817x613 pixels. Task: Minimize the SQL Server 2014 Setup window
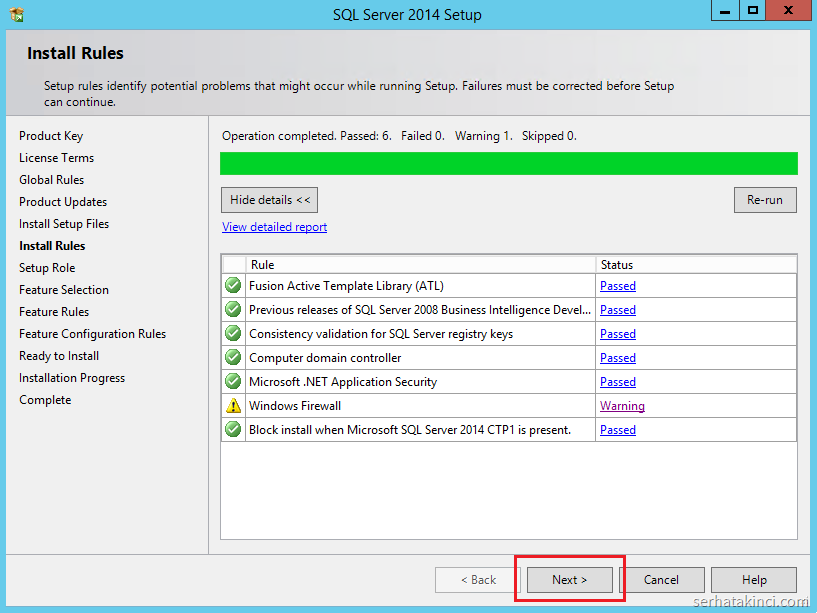[725, 10]
